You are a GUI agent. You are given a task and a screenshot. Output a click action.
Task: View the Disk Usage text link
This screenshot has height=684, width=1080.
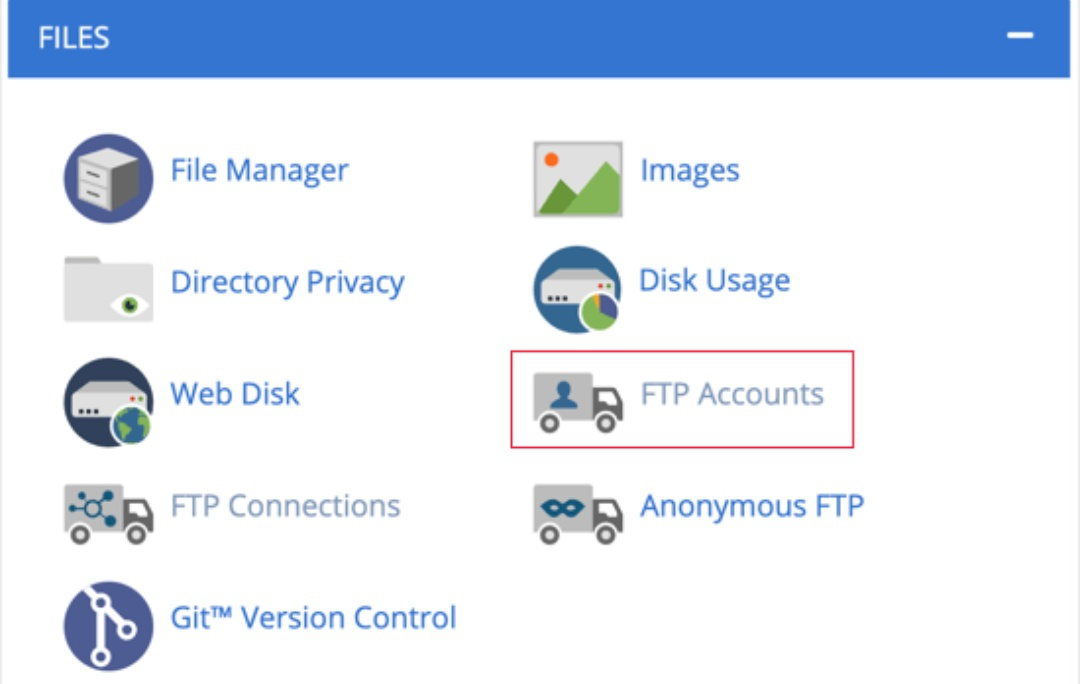click(x=714, y=280)
